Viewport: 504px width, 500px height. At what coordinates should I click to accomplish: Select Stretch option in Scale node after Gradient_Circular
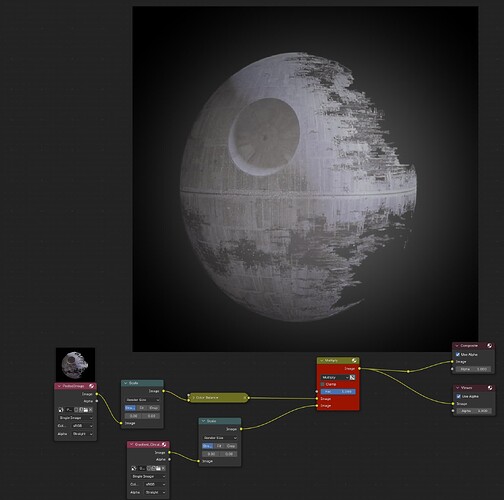[208, 446]
